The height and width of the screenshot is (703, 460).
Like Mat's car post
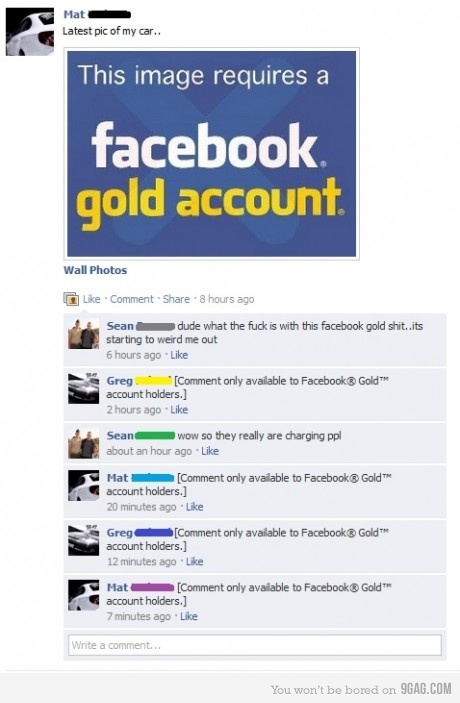(x=91, y=299)
